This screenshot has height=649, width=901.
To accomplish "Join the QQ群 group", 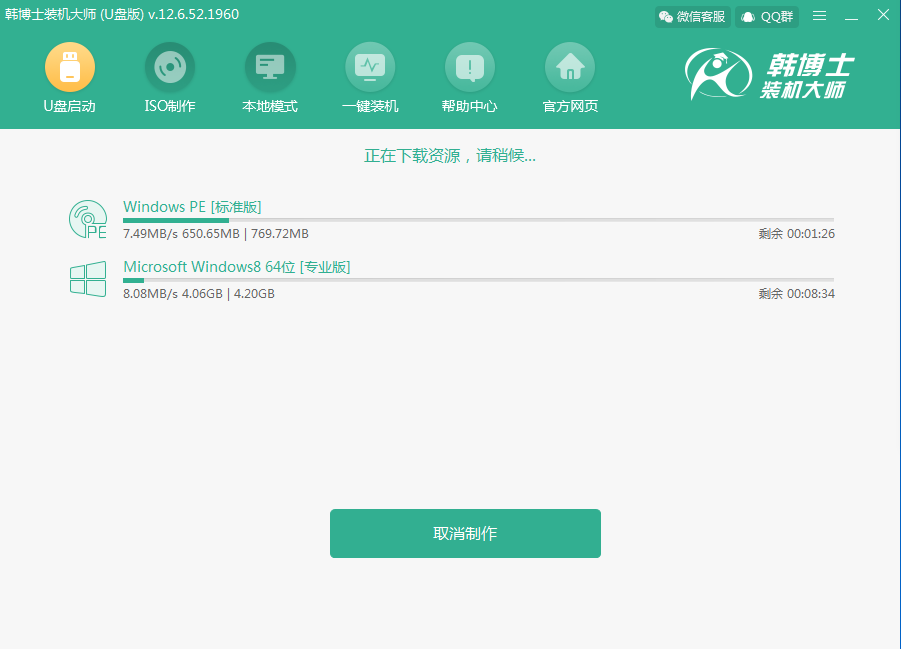I will coord(766,16).
